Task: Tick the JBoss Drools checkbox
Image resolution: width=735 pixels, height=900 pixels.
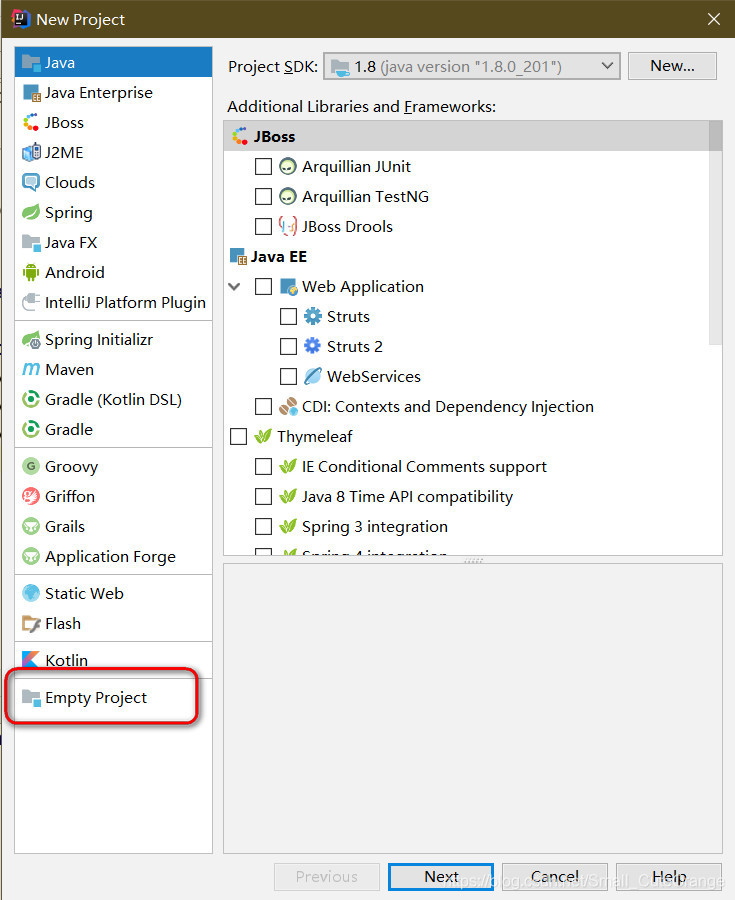Action: (x=263, y=226)
